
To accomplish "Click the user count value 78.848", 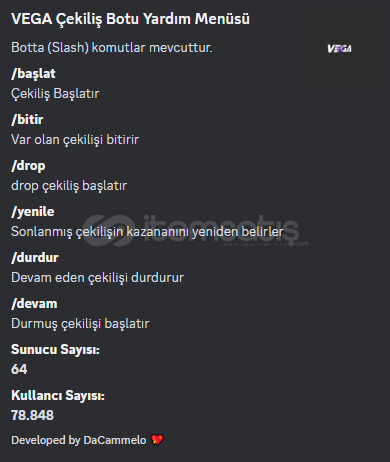I will 32,415.
